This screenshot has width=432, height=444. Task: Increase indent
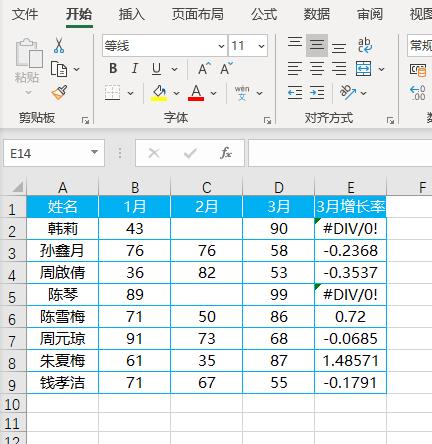(317, 93)
